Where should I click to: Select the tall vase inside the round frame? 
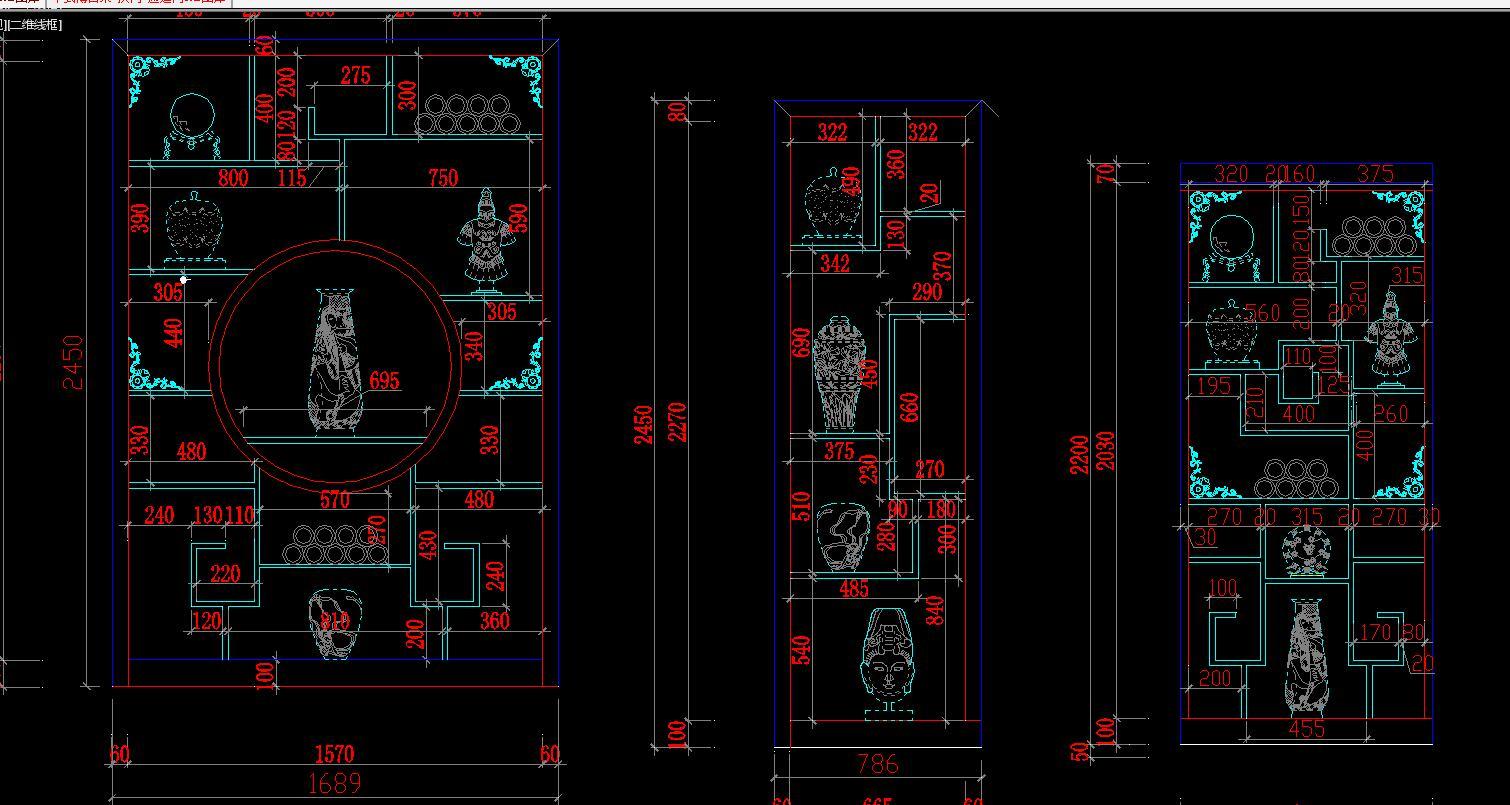(335, 362)
